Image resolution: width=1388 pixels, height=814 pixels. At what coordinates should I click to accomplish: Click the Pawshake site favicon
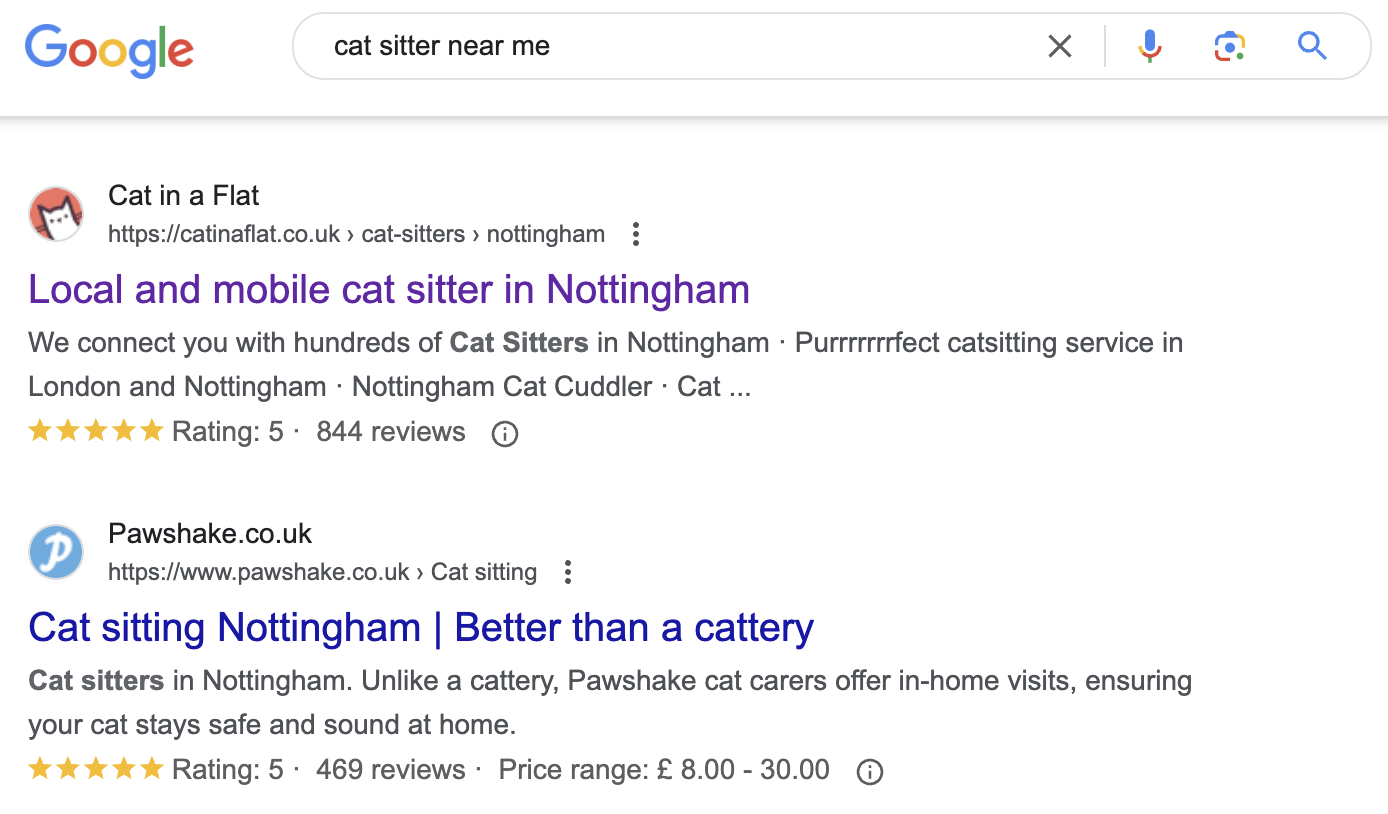[56, 552]
